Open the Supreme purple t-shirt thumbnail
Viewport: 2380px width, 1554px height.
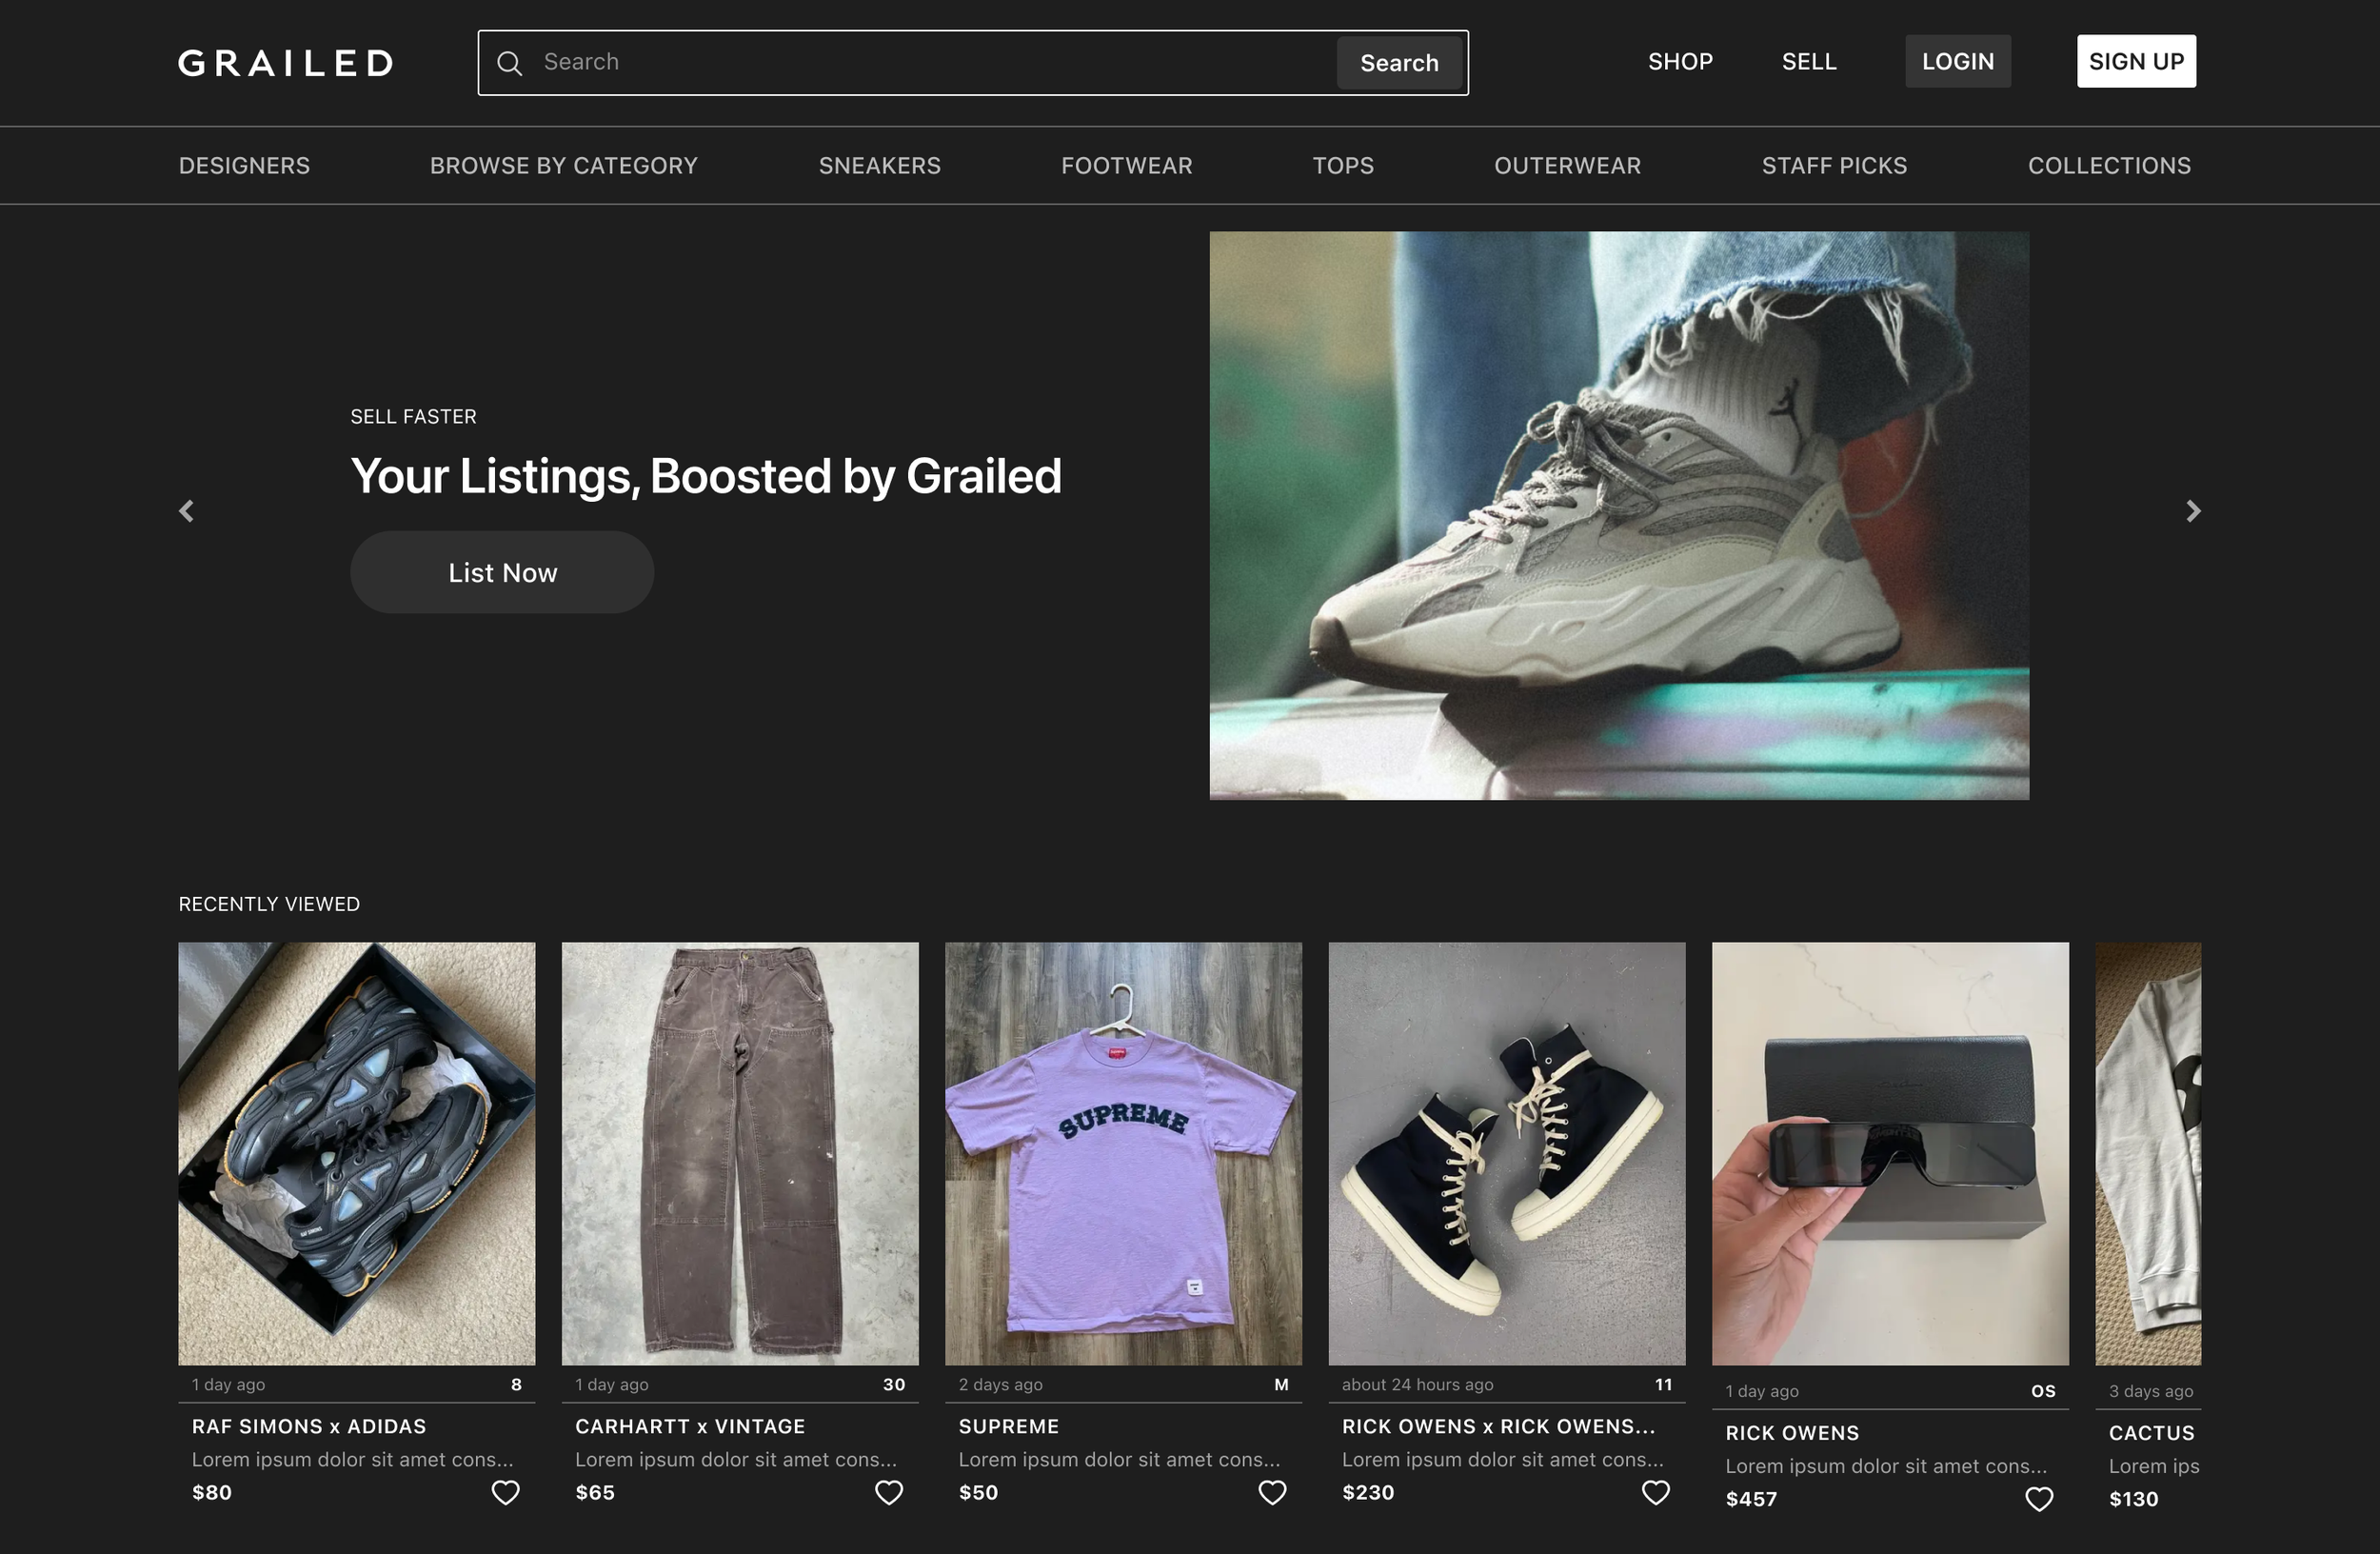[x=1123, y=1152]
